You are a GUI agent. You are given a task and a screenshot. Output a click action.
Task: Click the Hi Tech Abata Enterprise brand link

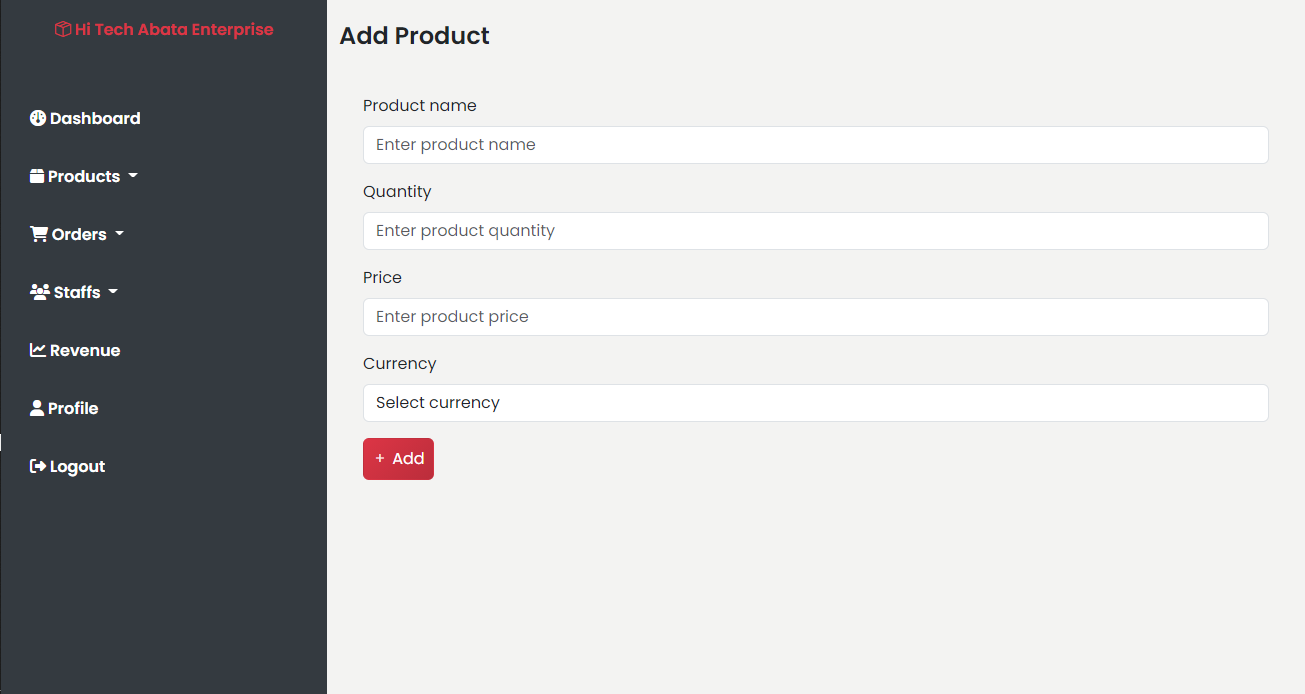[x=174, y=30]
